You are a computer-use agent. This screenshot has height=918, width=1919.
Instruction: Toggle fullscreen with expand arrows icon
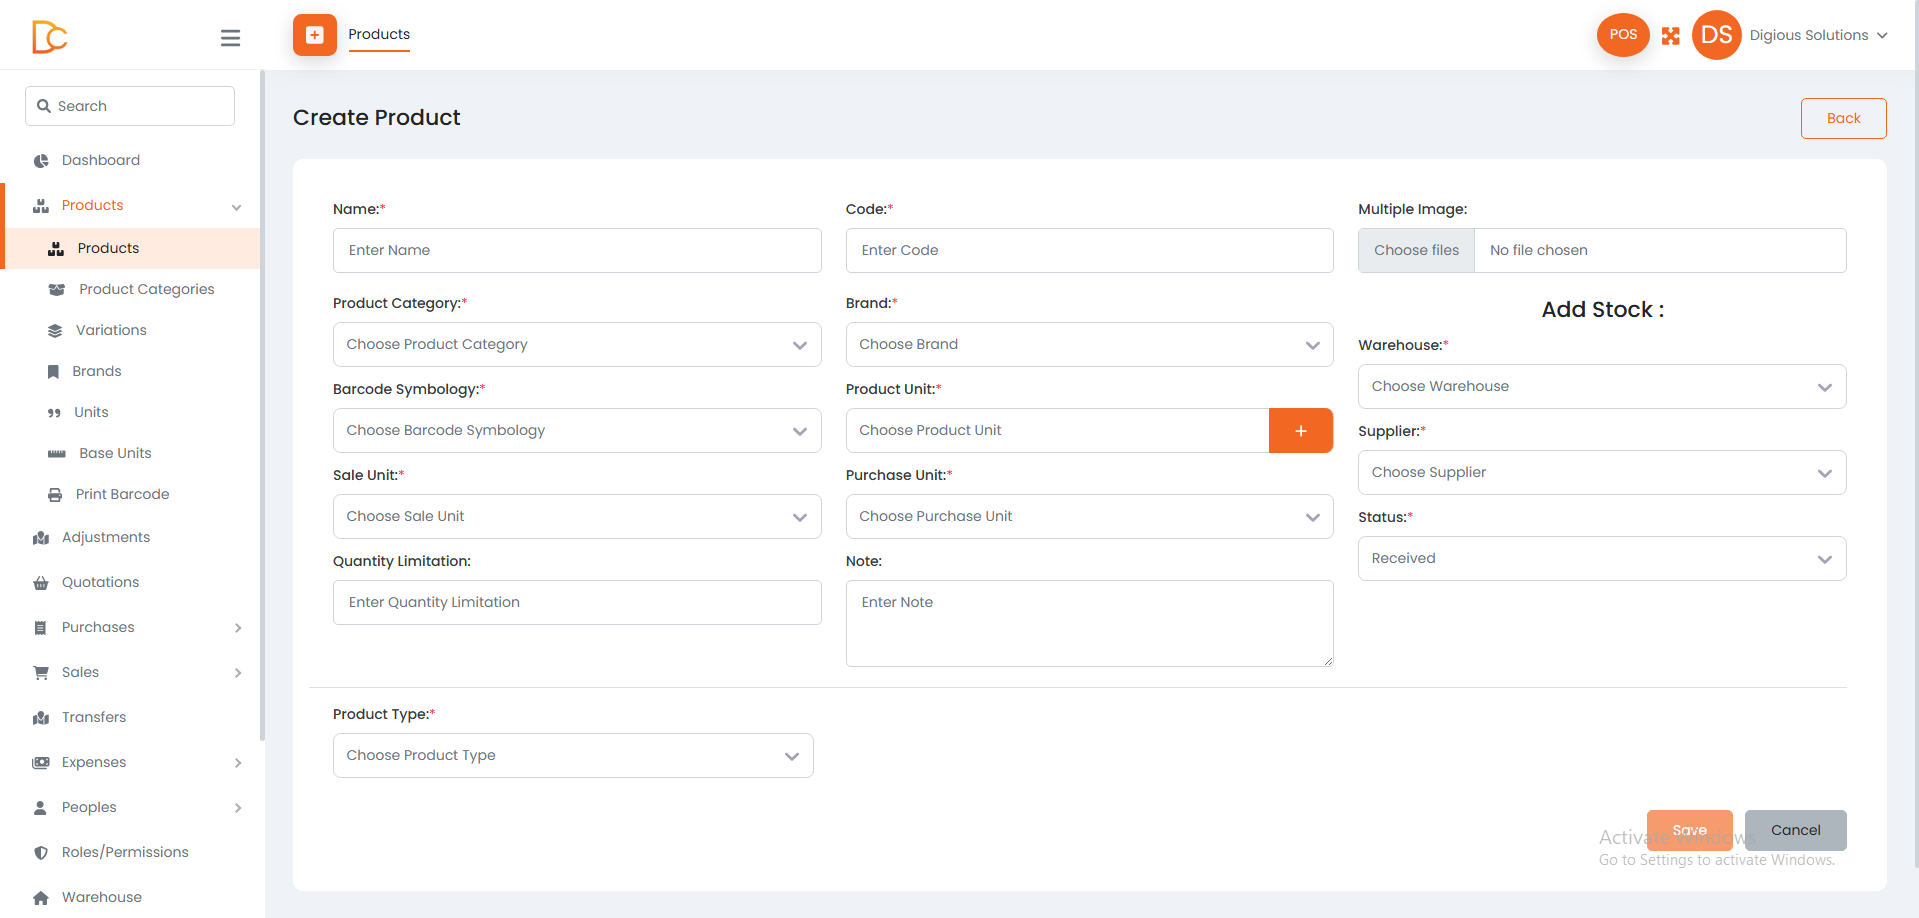point(1671,36)
